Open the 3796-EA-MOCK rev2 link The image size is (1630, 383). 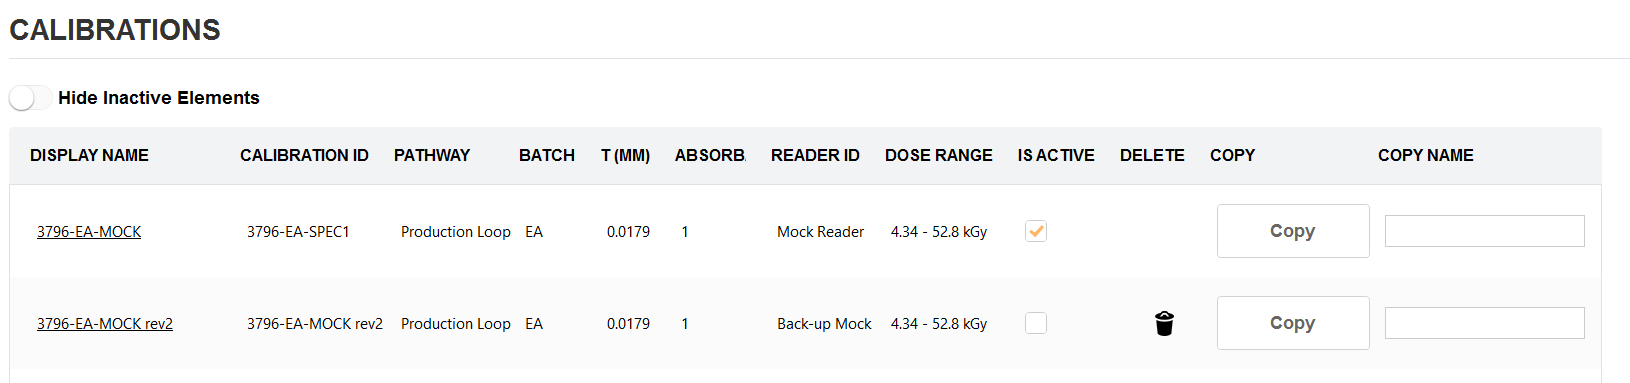[105, 323]
